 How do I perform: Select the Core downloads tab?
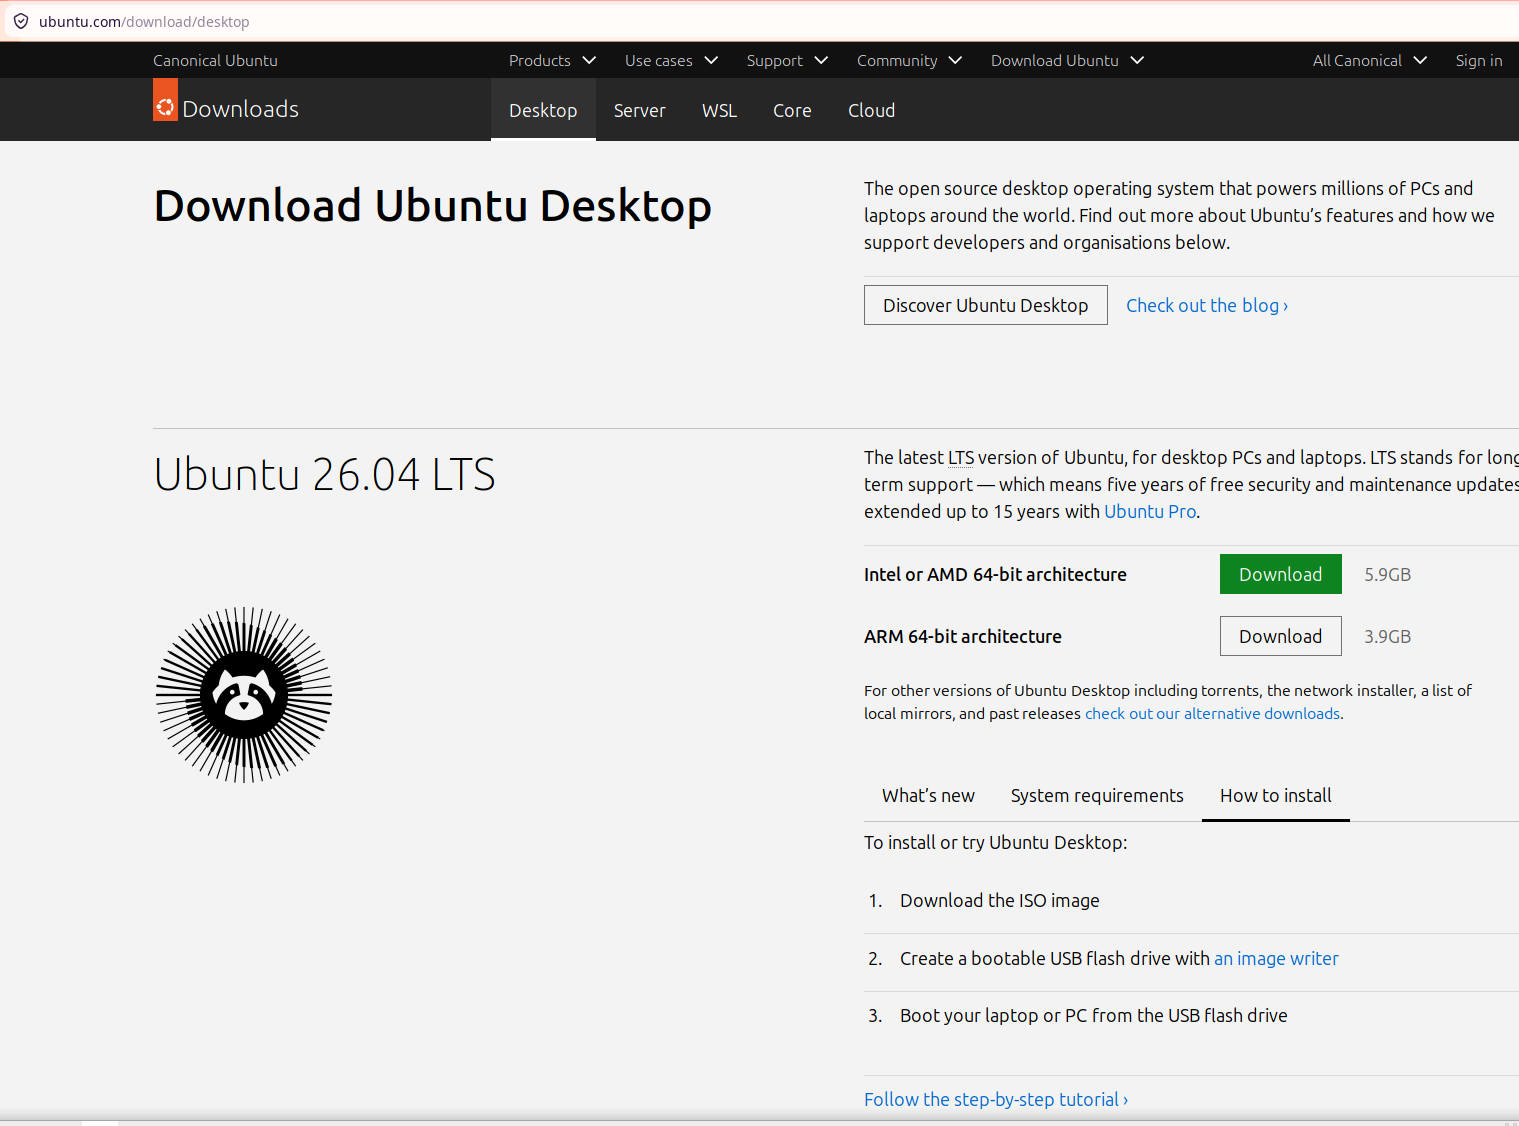click(792, 110)
